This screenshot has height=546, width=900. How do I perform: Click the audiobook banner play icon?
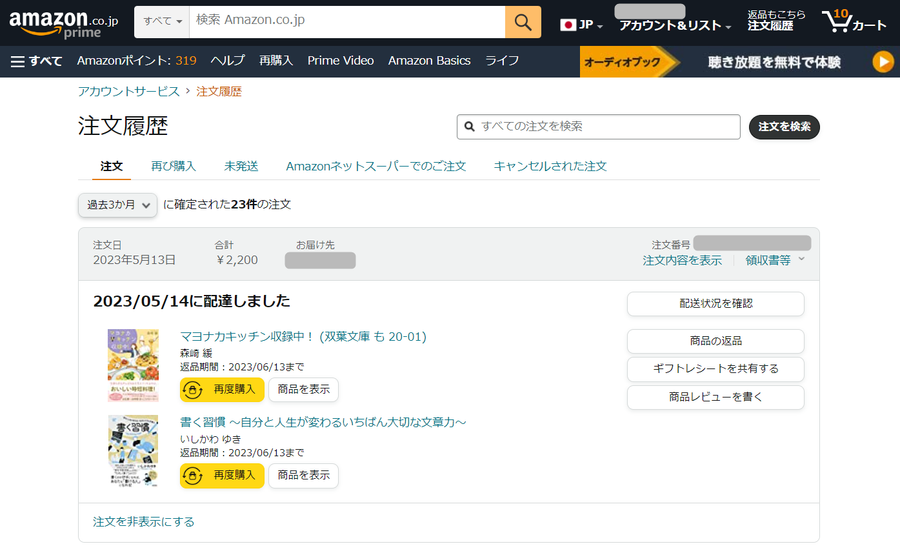[x=883, y=61]
